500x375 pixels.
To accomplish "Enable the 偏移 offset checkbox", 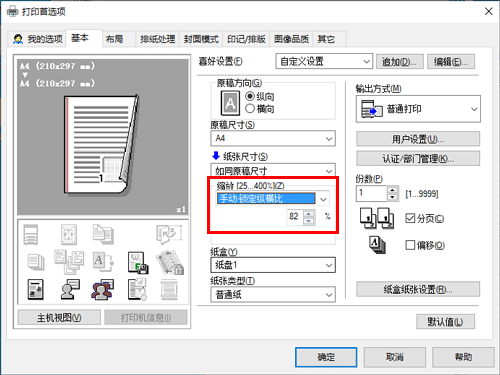I will 410,245.
